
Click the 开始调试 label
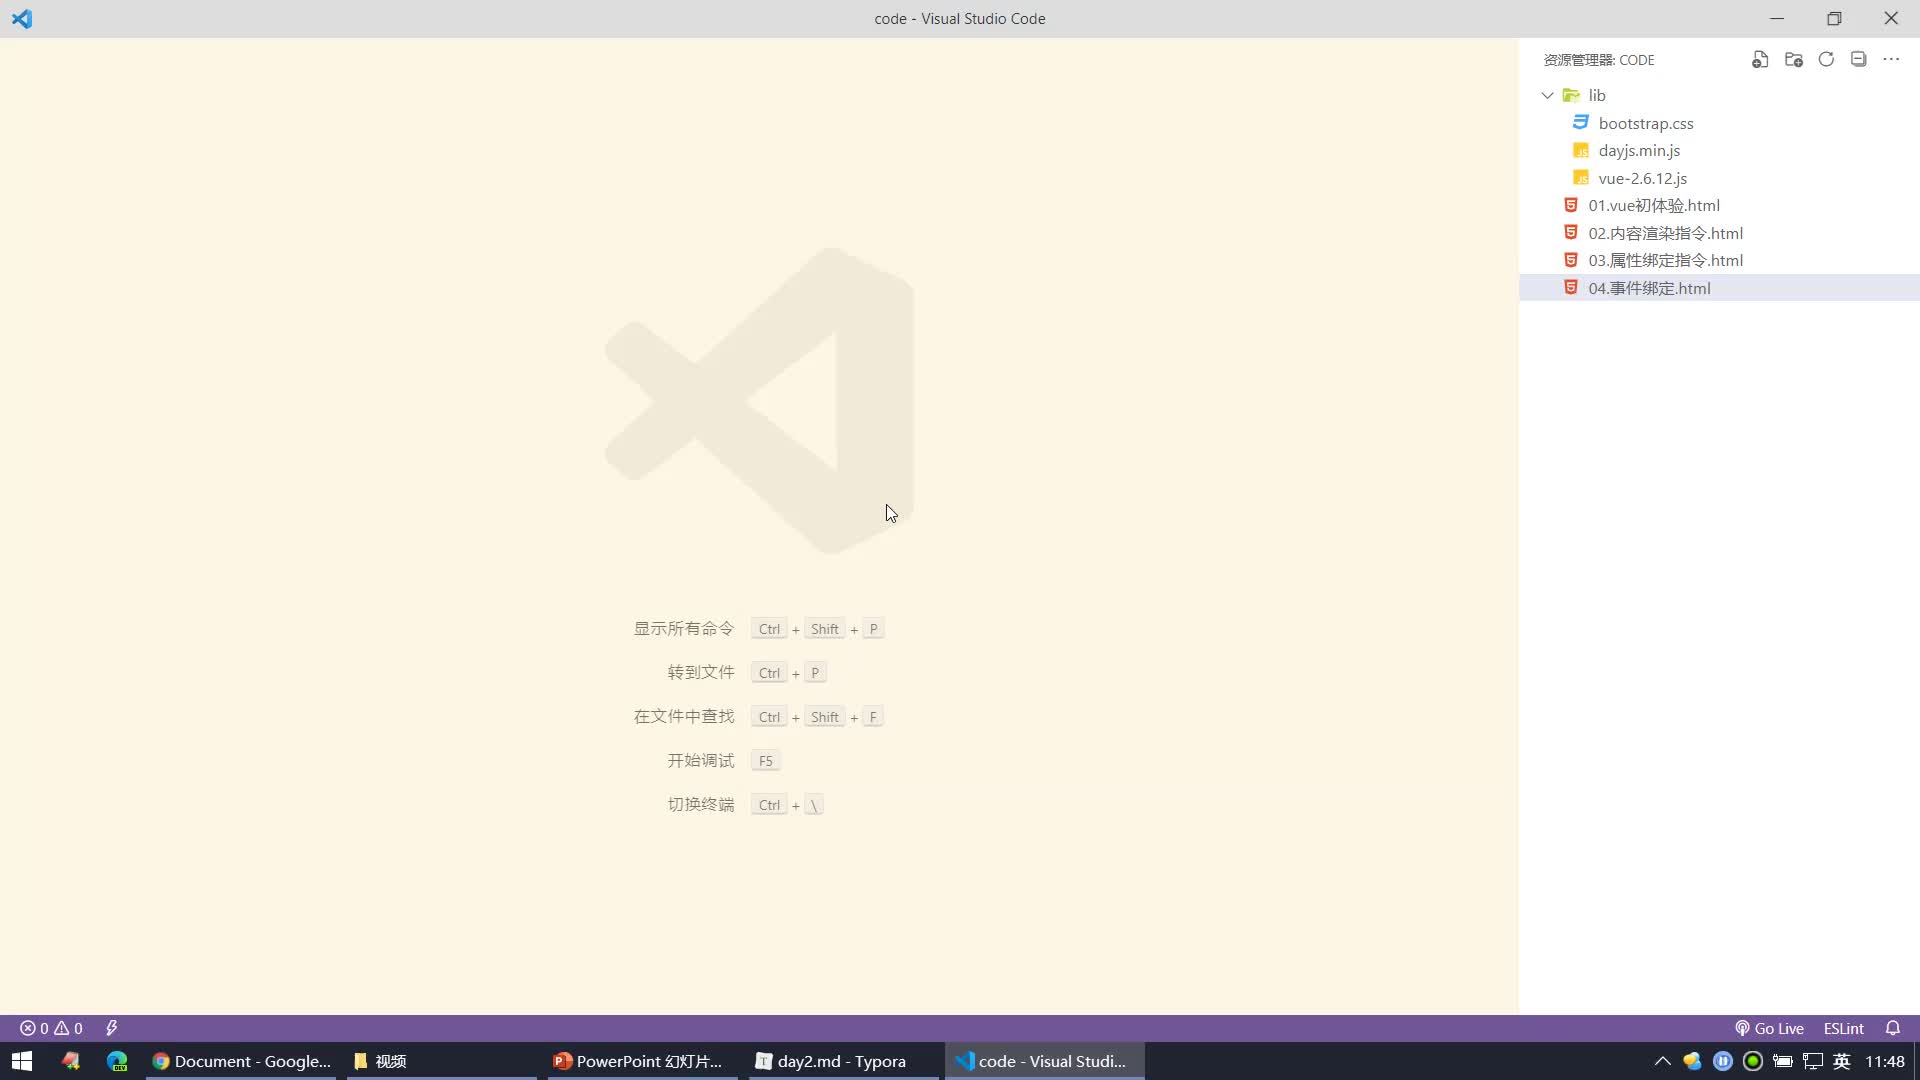click(701, 761)
